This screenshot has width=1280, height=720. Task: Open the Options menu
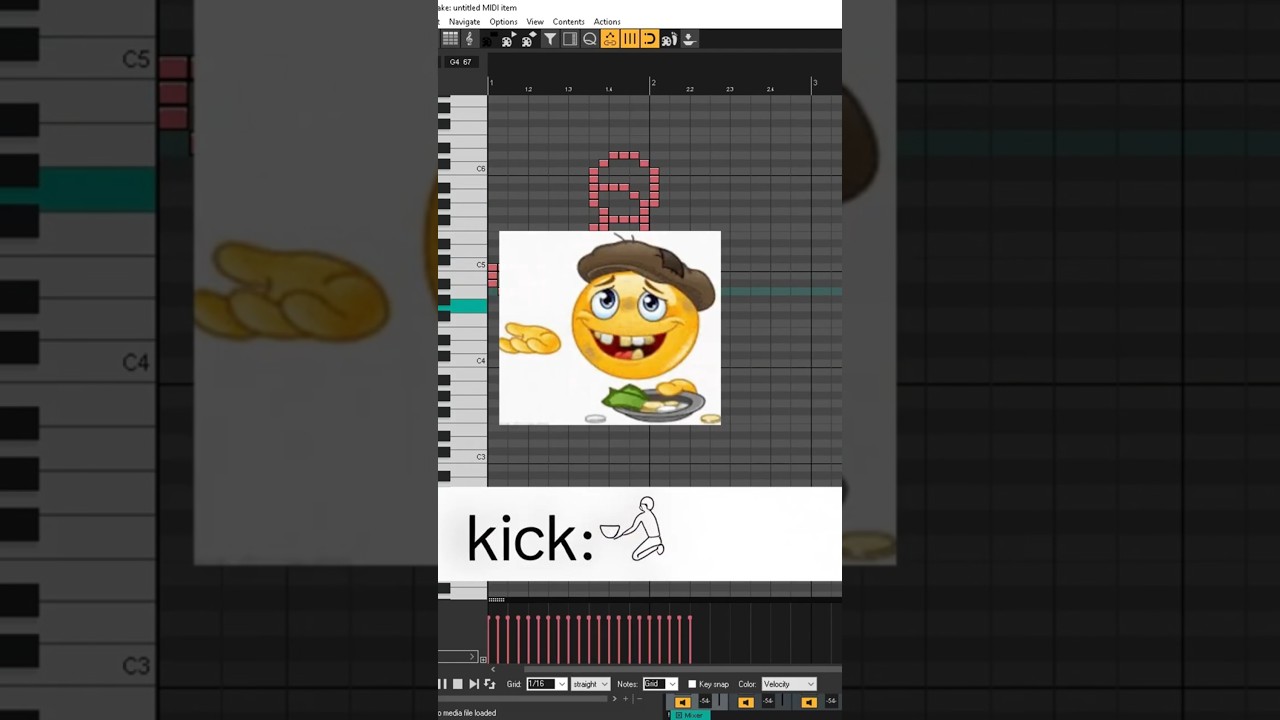pos(503,21)
